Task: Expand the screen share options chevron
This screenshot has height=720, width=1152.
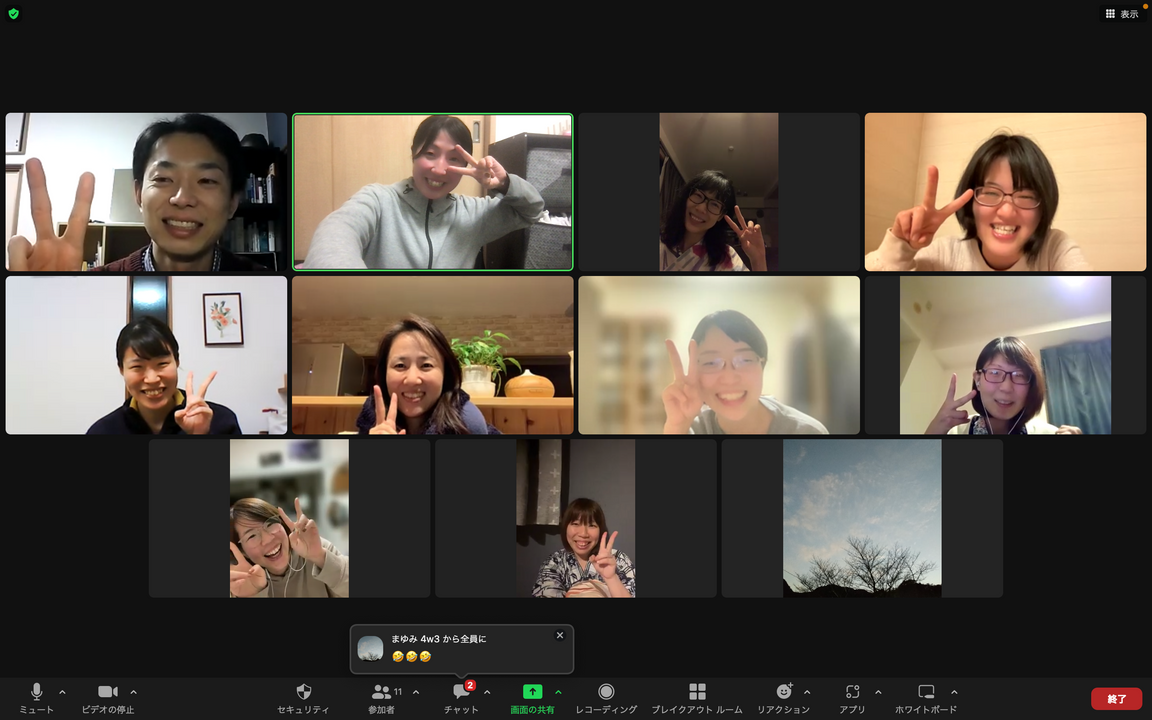Action: tap(558, 692)
